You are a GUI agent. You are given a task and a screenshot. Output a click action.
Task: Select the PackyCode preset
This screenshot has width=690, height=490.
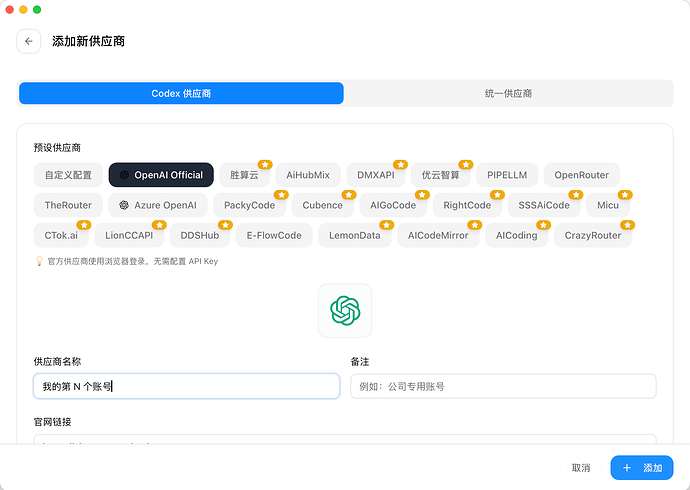coord(250,205)
